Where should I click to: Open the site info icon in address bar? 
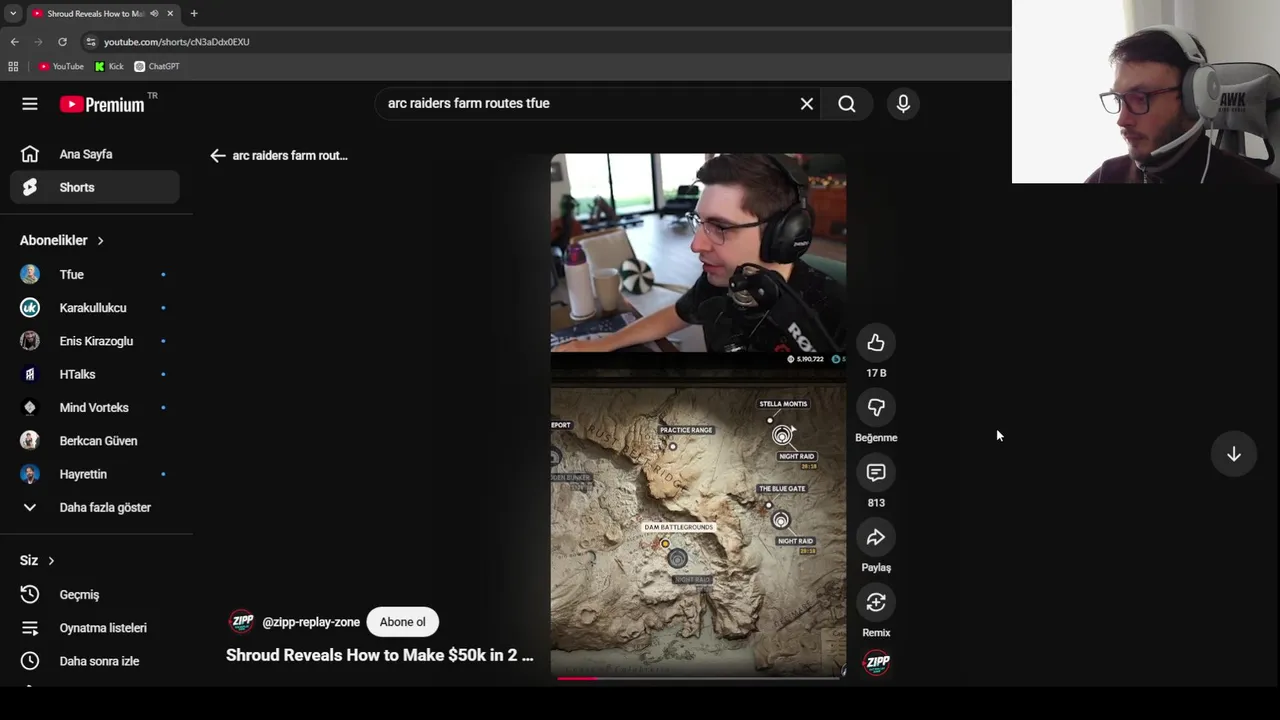pos(91,42)
